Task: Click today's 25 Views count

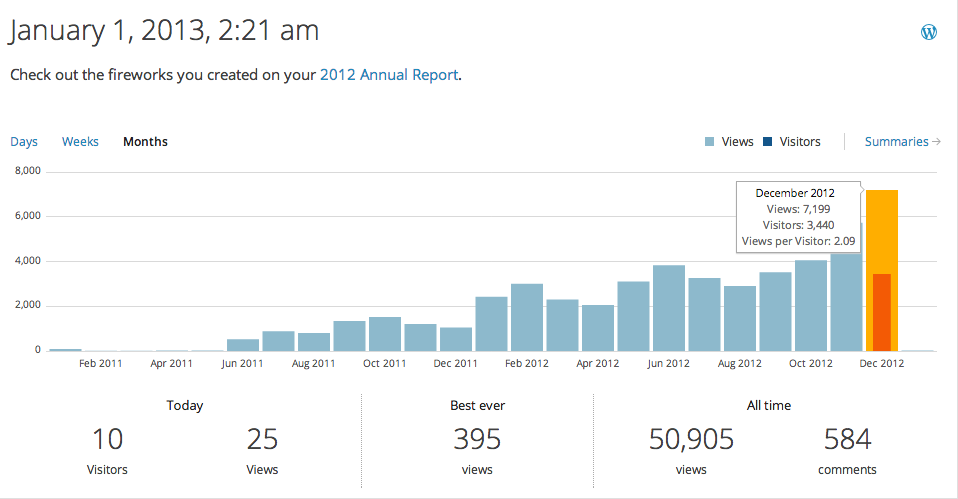Action: (x=261, y=439)
